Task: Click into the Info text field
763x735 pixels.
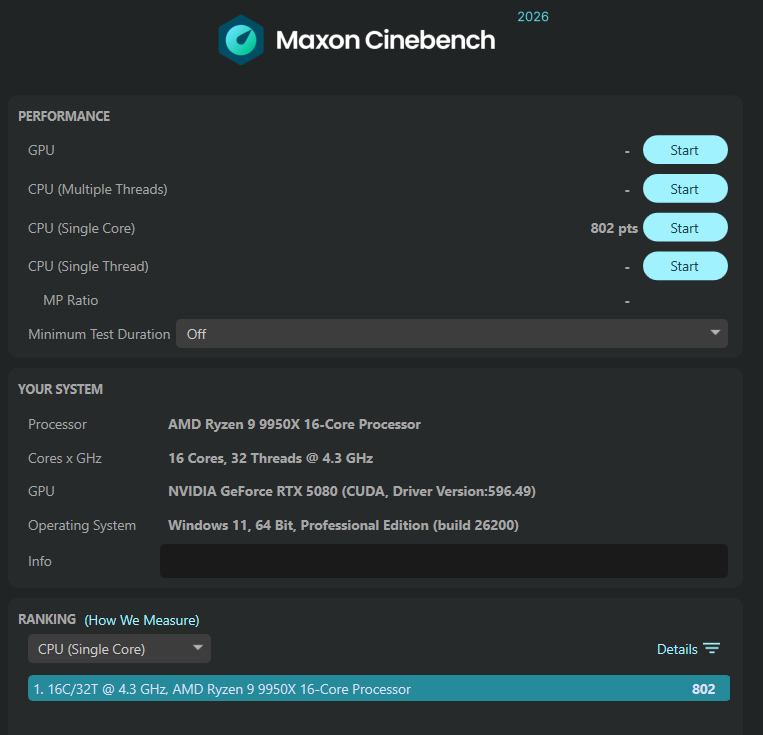Action: point(444,561)
